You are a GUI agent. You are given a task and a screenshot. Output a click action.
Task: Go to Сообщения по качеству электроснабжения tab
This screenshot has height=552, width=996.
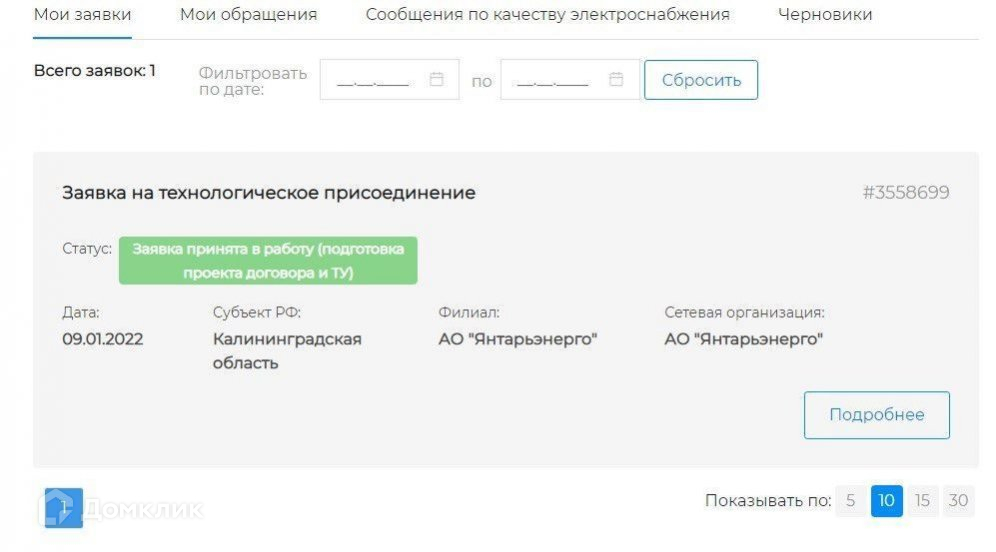[x=547, y=15]
